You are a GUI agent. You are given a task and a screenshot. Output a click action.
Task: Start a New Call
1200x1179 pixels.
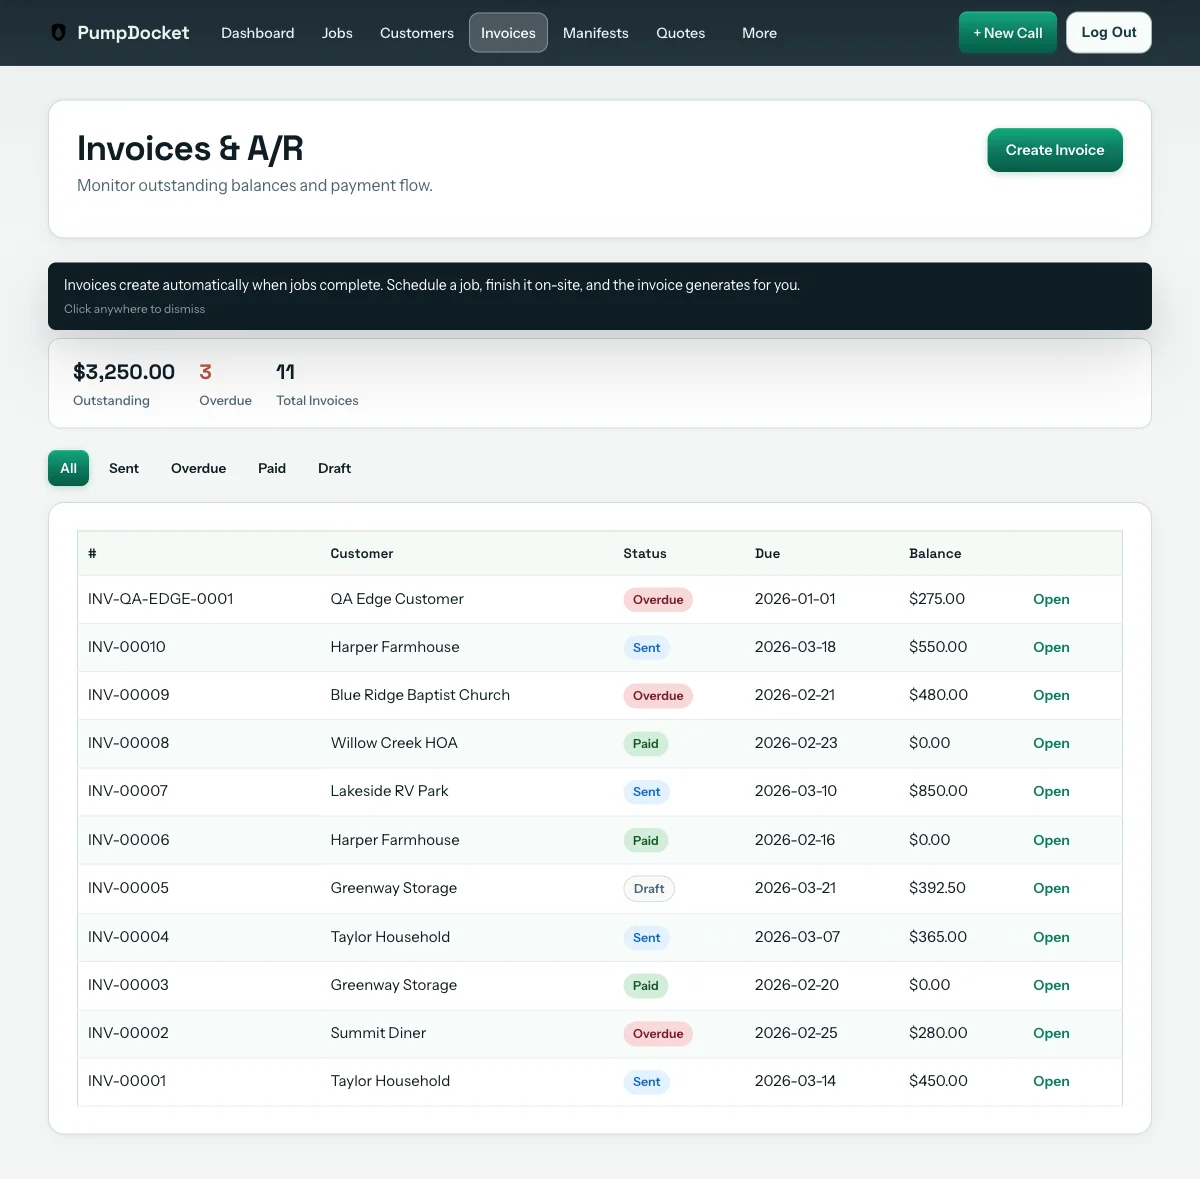(x=1007, y=32)
